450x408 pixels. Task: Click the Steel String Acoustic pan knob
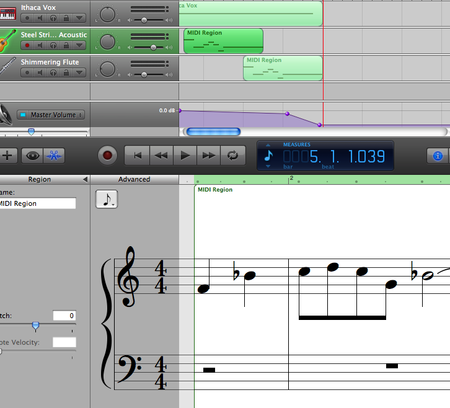[107, 42]
